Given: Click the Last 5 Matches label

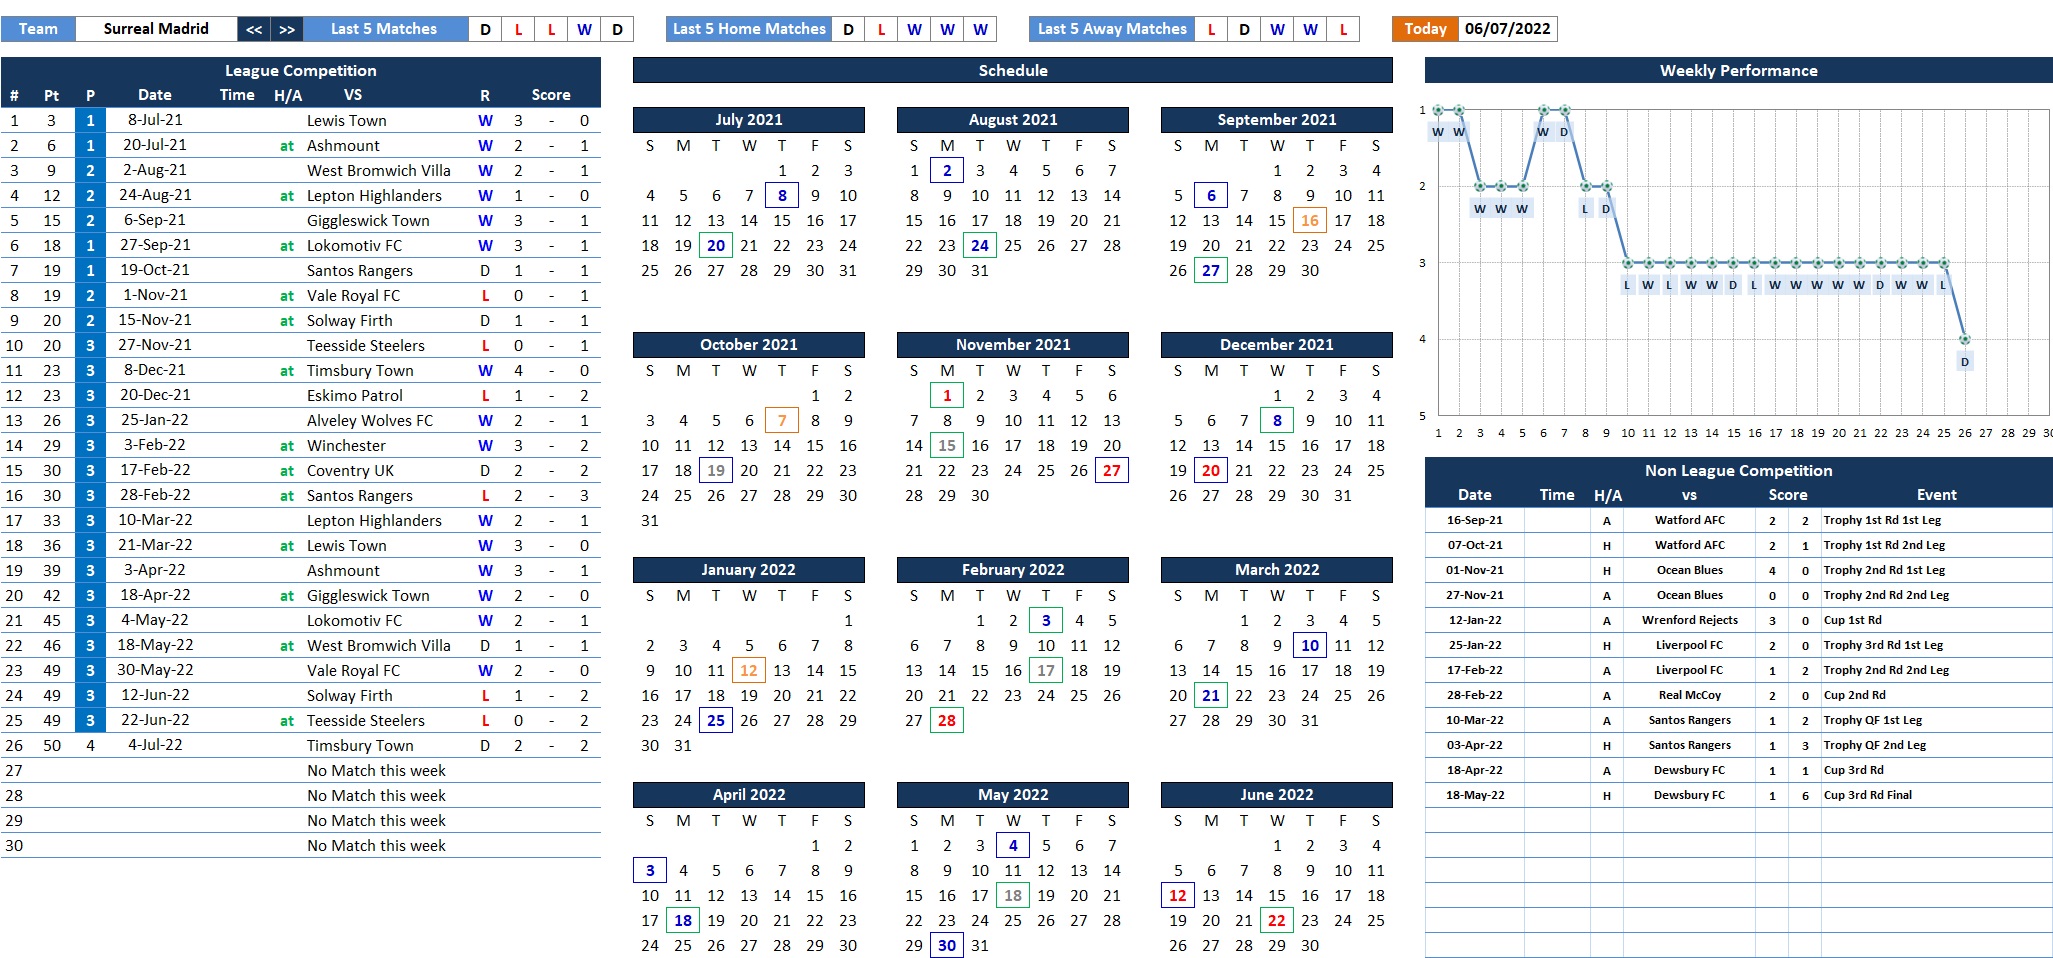Looking at the screenshot, I should [x=384, y=29].
